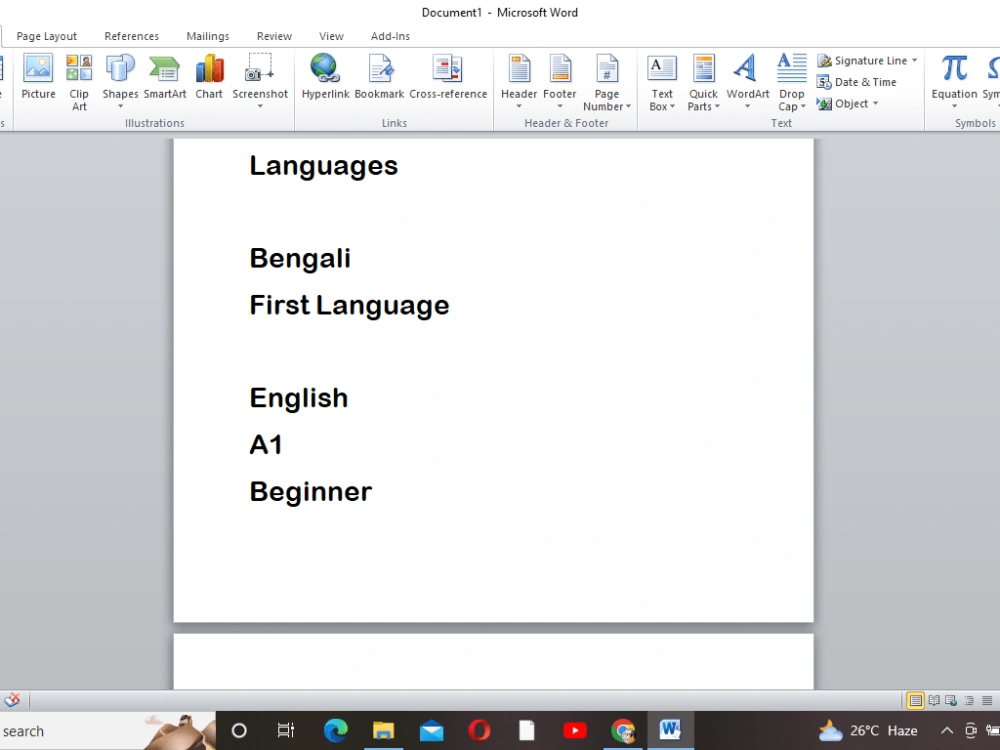Insert a Picture from file
Image resolution: width=1000 pixels, height=750 pixels.
click(x=38, y=77)
